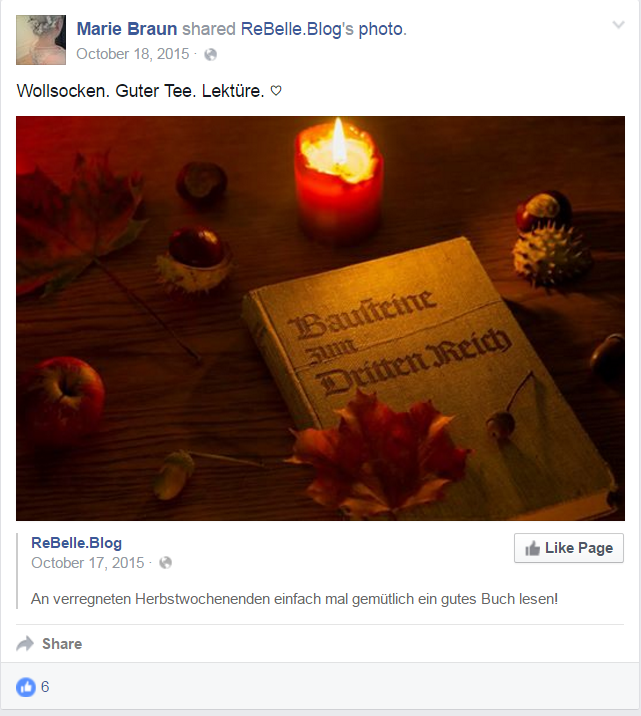Image resolution: width=641 pixels, height=716 pixels.
Task: Click the October 18, 2015 timestamp
Action: tap(132, 54)
